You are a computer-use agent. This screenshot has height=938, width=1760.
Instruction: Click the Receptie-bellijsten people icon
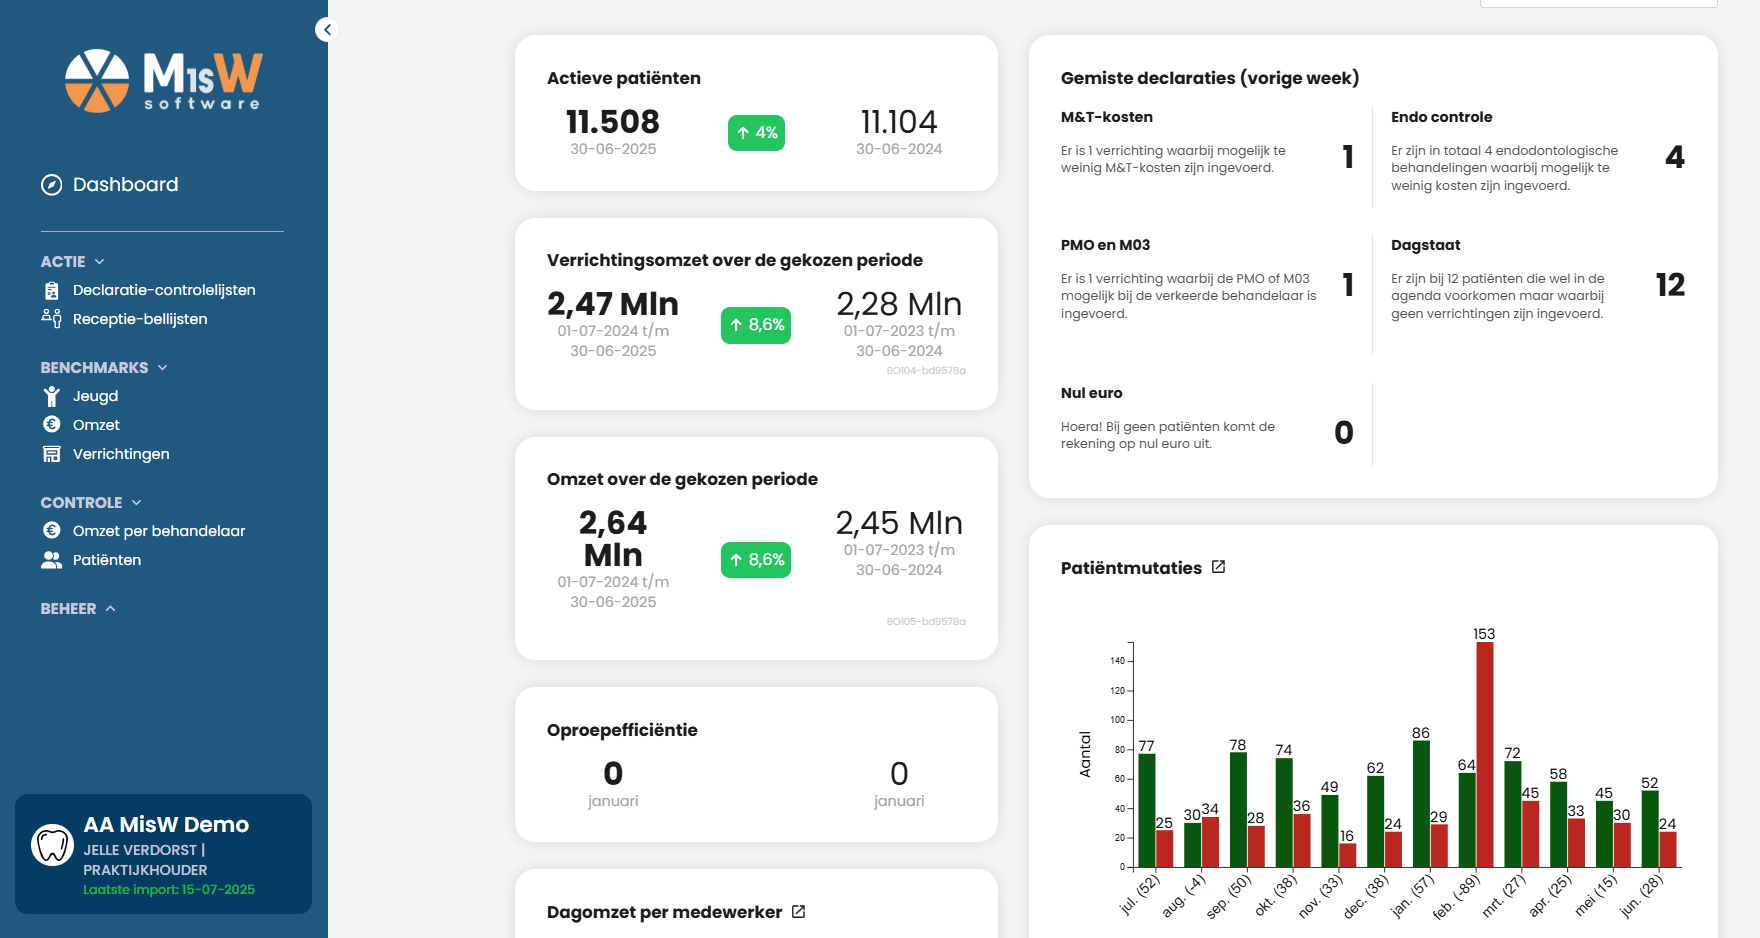(51, 318)
